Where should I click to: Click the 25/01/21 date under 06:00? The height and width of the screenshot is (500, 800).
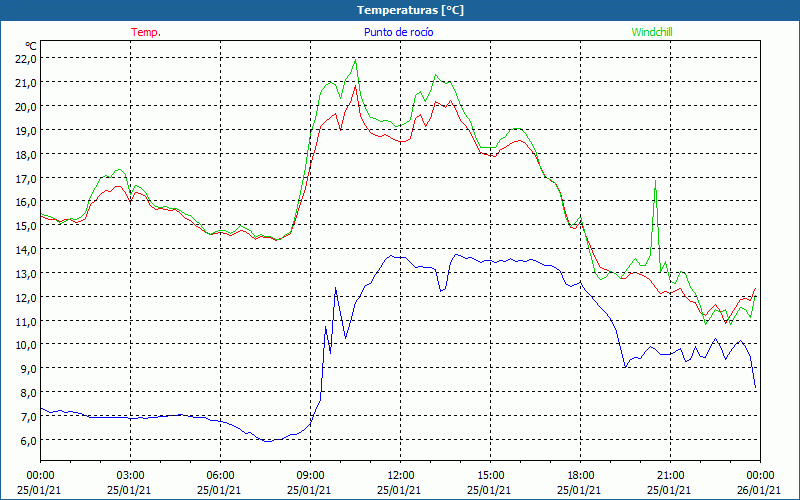[x=219, y=490]
